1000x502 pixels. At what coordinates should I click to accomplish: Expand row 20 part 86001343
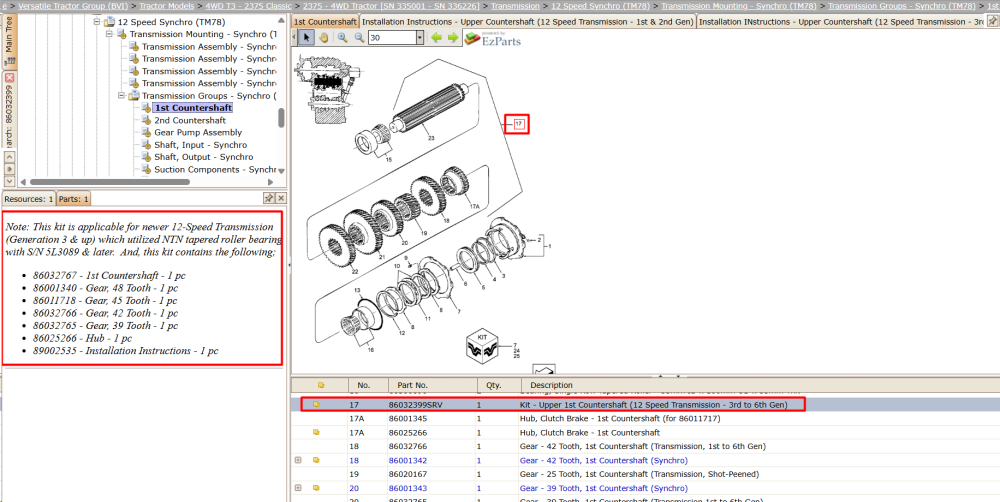pyautogui.click(x=298, y=489)
